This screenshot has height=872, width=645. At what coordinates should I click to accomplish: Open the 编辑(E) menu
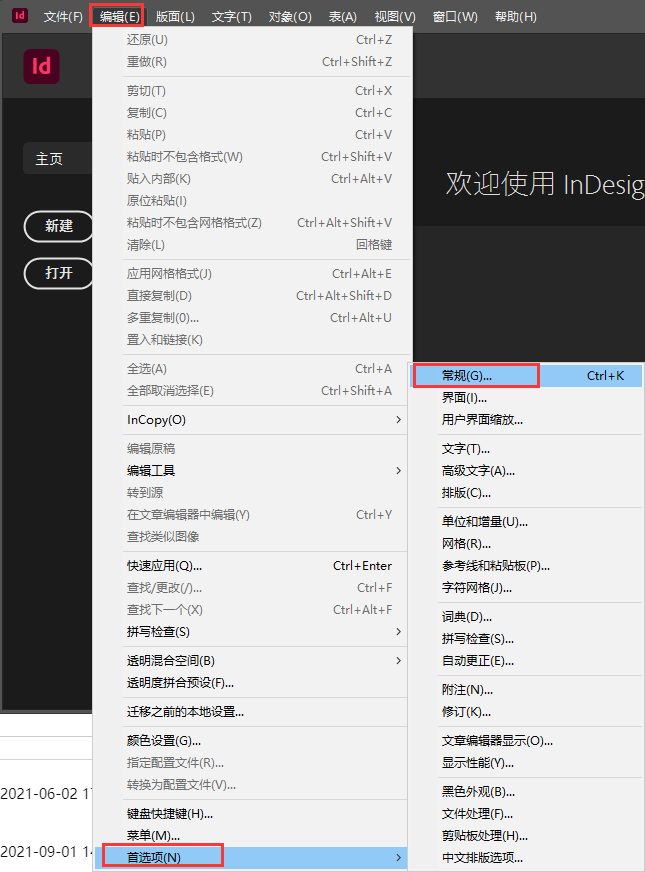[119, 17]
